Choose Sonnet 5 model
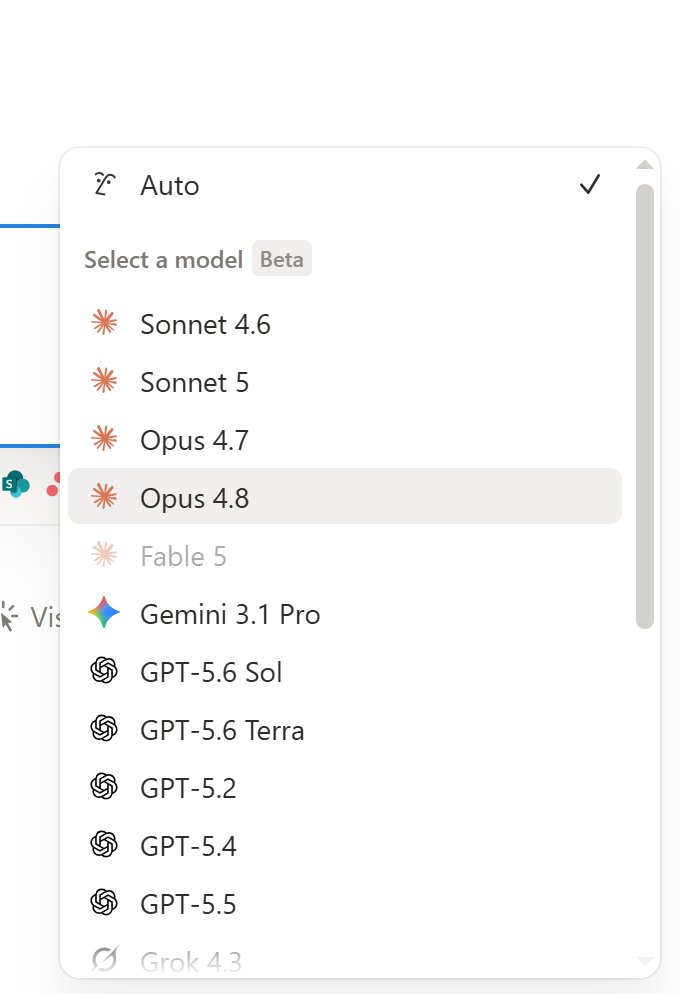 tap(345, 382)
